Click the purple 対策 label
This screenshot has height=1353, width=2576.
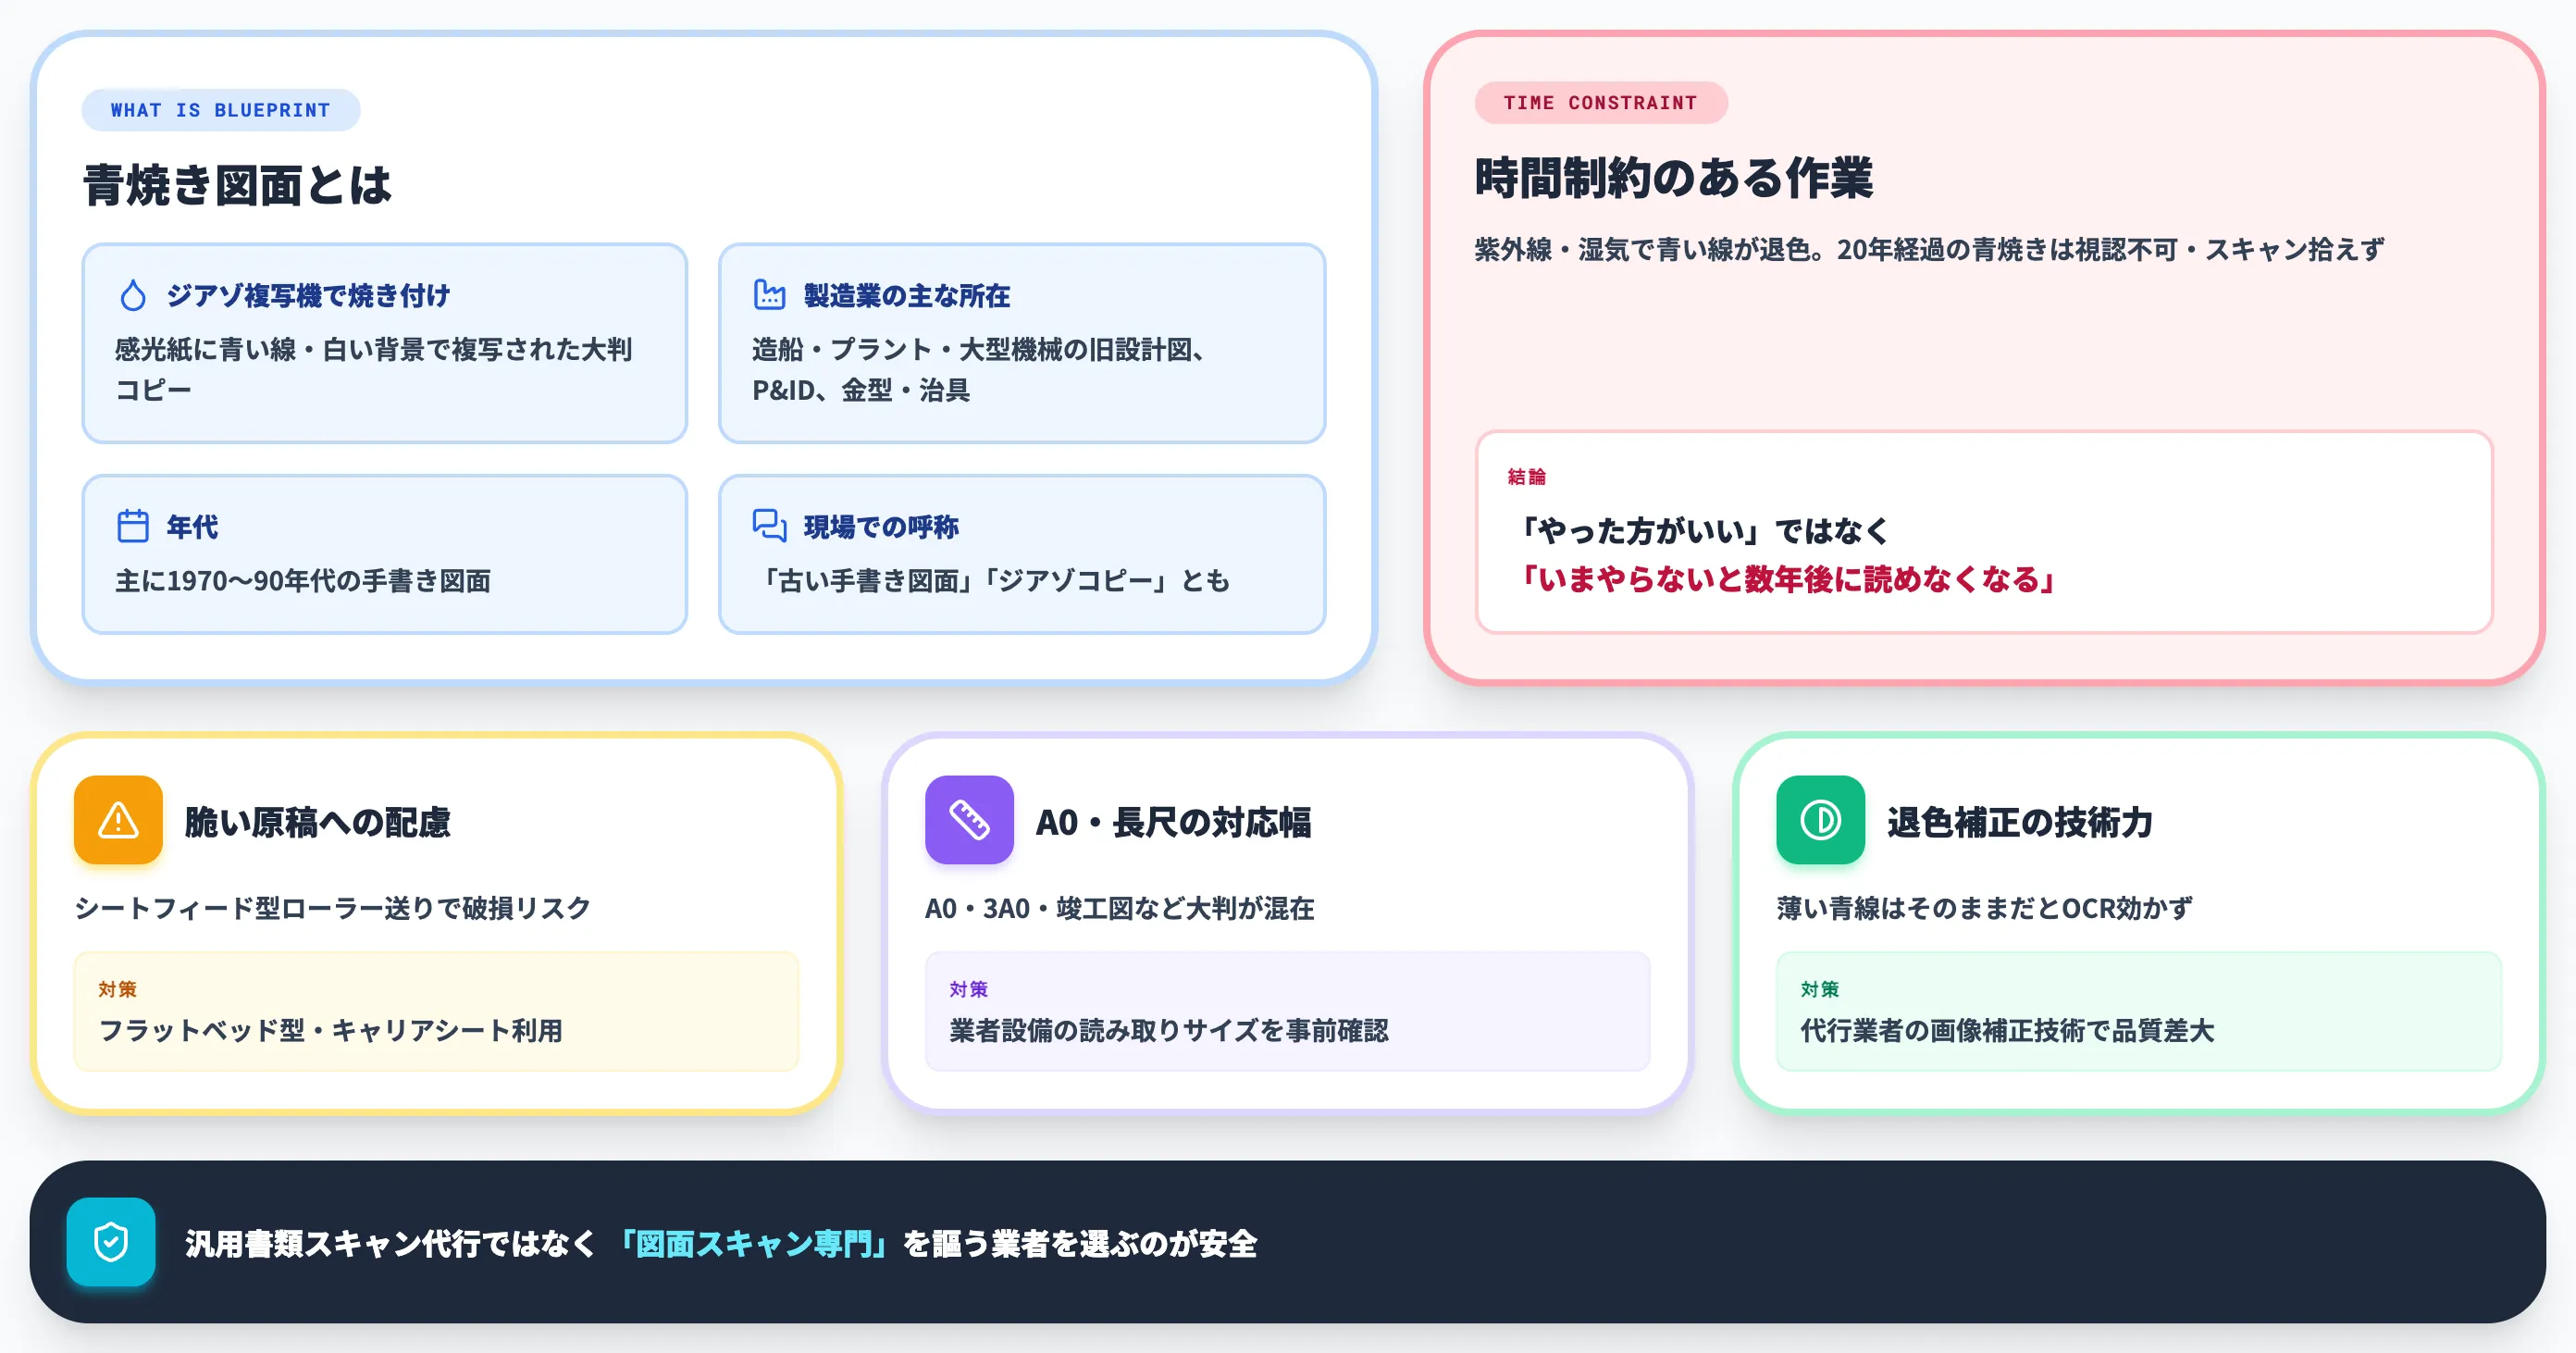969,989
